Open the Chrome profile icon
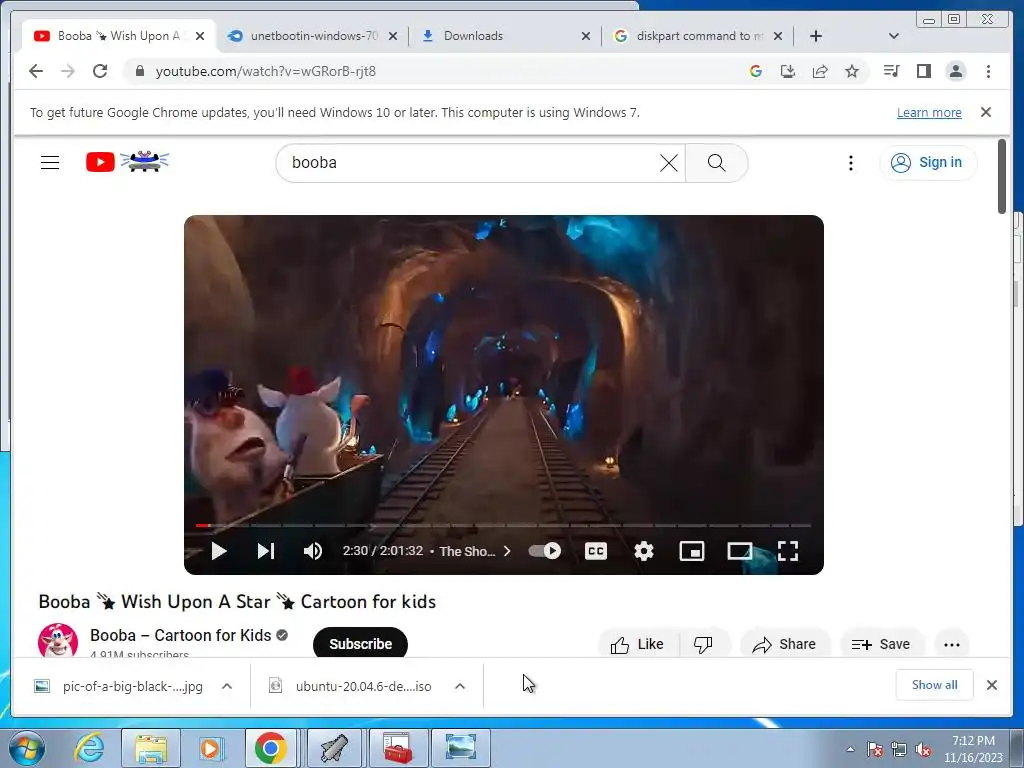The width and height of the screenshot is (1024, 768). click(x=956, y=71)
